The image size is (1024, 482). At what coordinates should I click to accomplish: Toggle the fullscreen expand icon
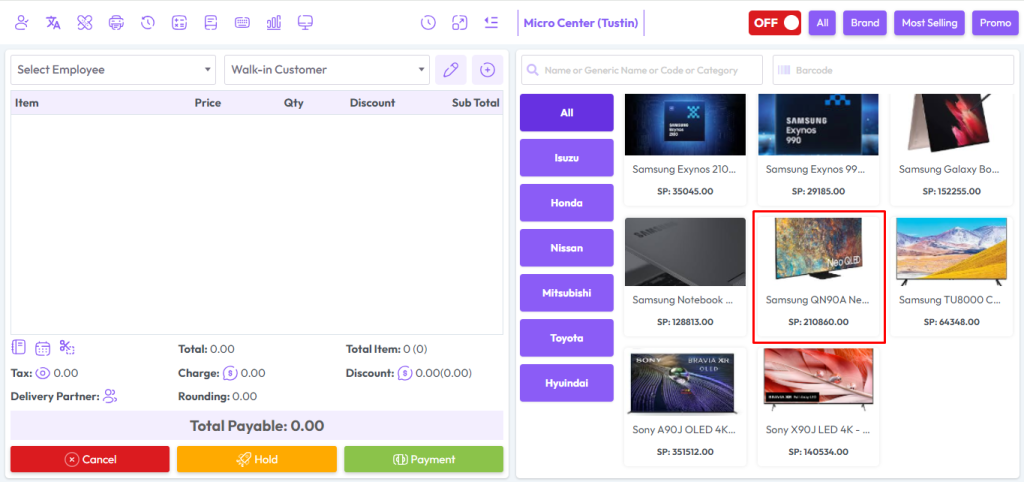pyautogui.click(x=460, y=23)
